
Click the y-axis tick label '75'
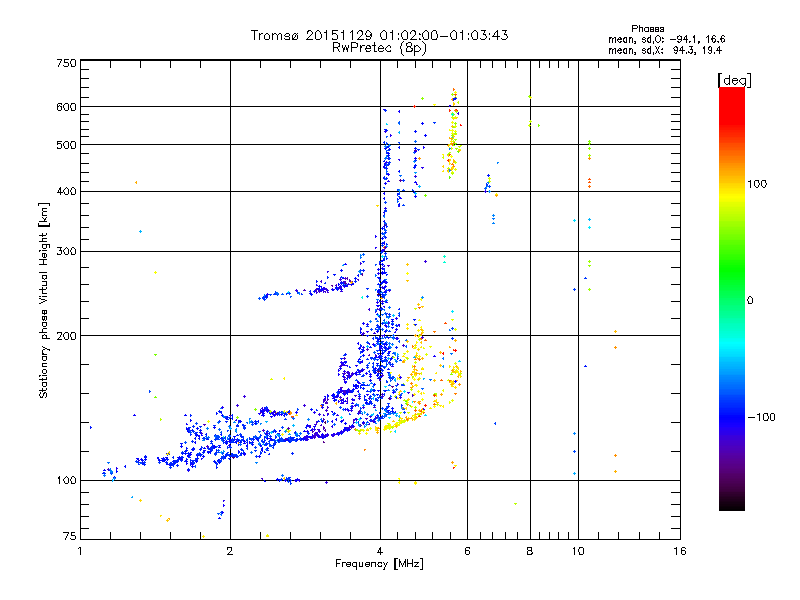pos(70,536)
